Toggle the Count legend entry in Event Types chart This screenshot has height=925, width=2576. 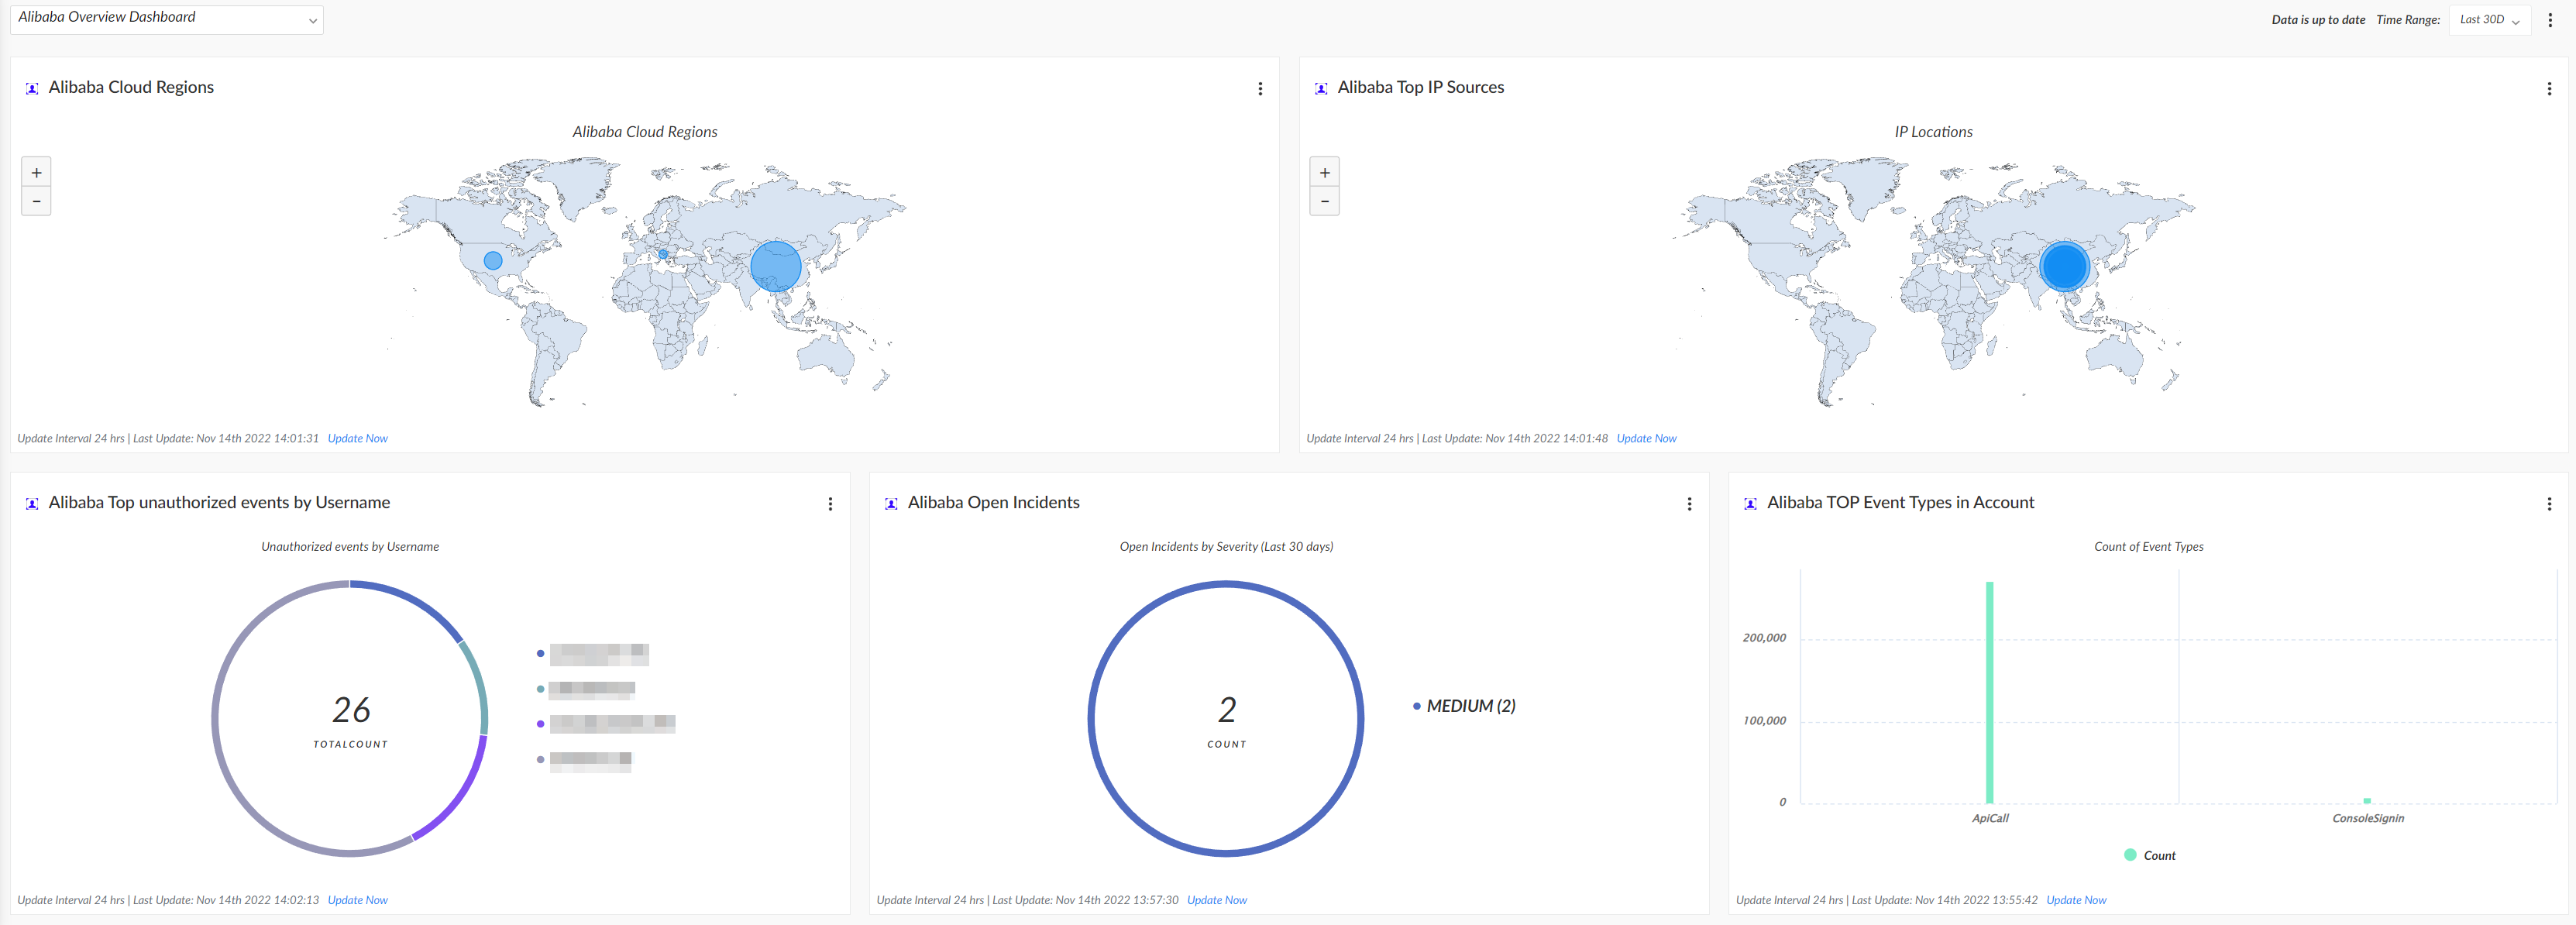point(2150,855)
